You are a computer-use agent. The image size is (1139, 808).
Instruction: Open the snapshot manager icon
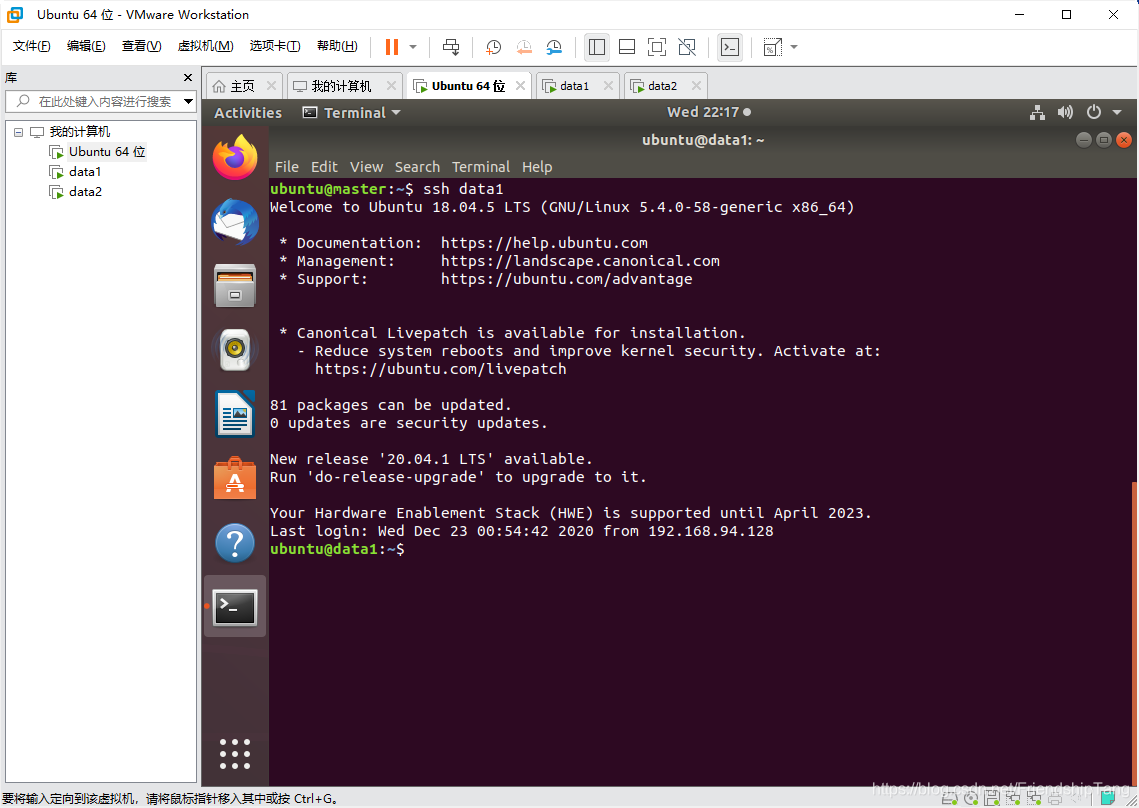[554, 47]
